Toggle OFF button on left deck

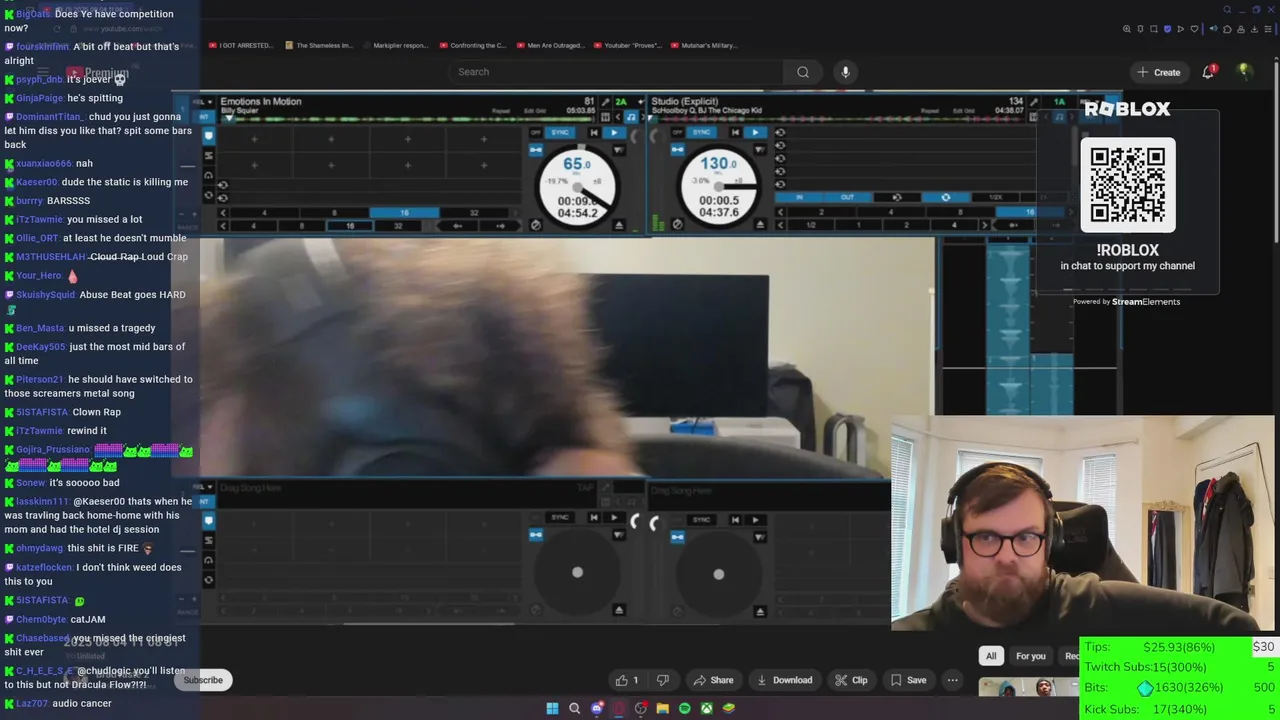pos(536,132)
